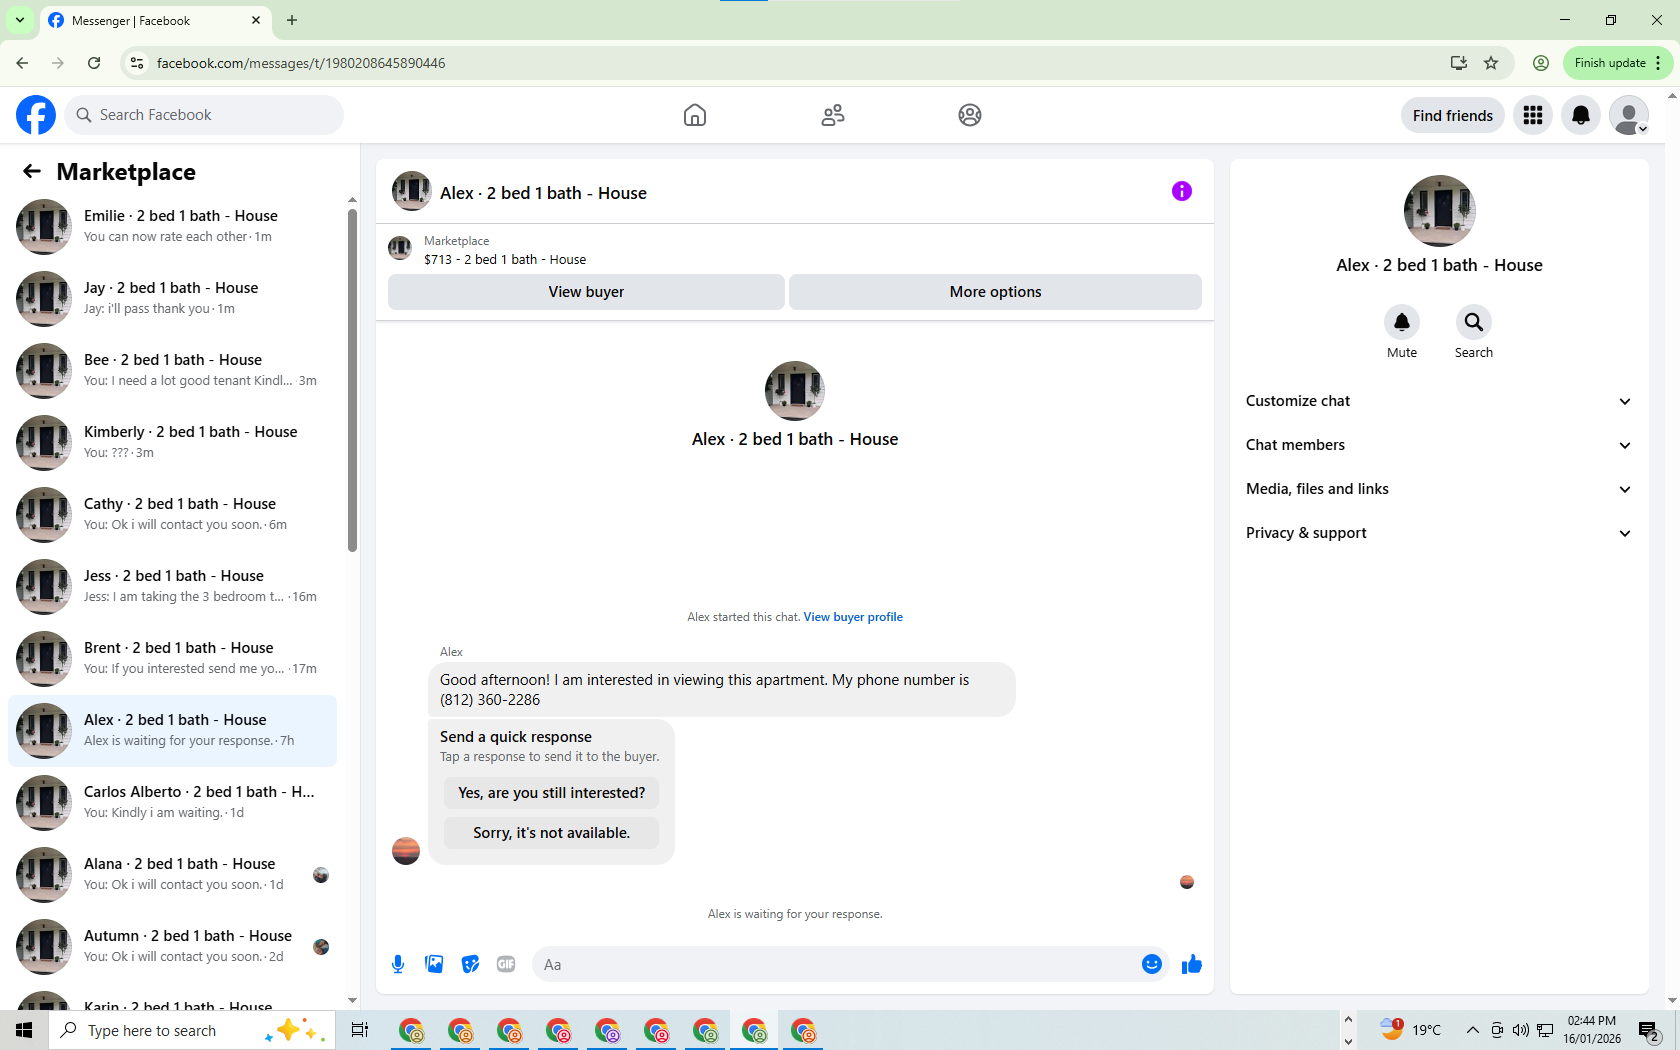Open Carlos Alberto conversation in chat list
Viewport: 1680px width, 1050px height.
coord(173,803)
